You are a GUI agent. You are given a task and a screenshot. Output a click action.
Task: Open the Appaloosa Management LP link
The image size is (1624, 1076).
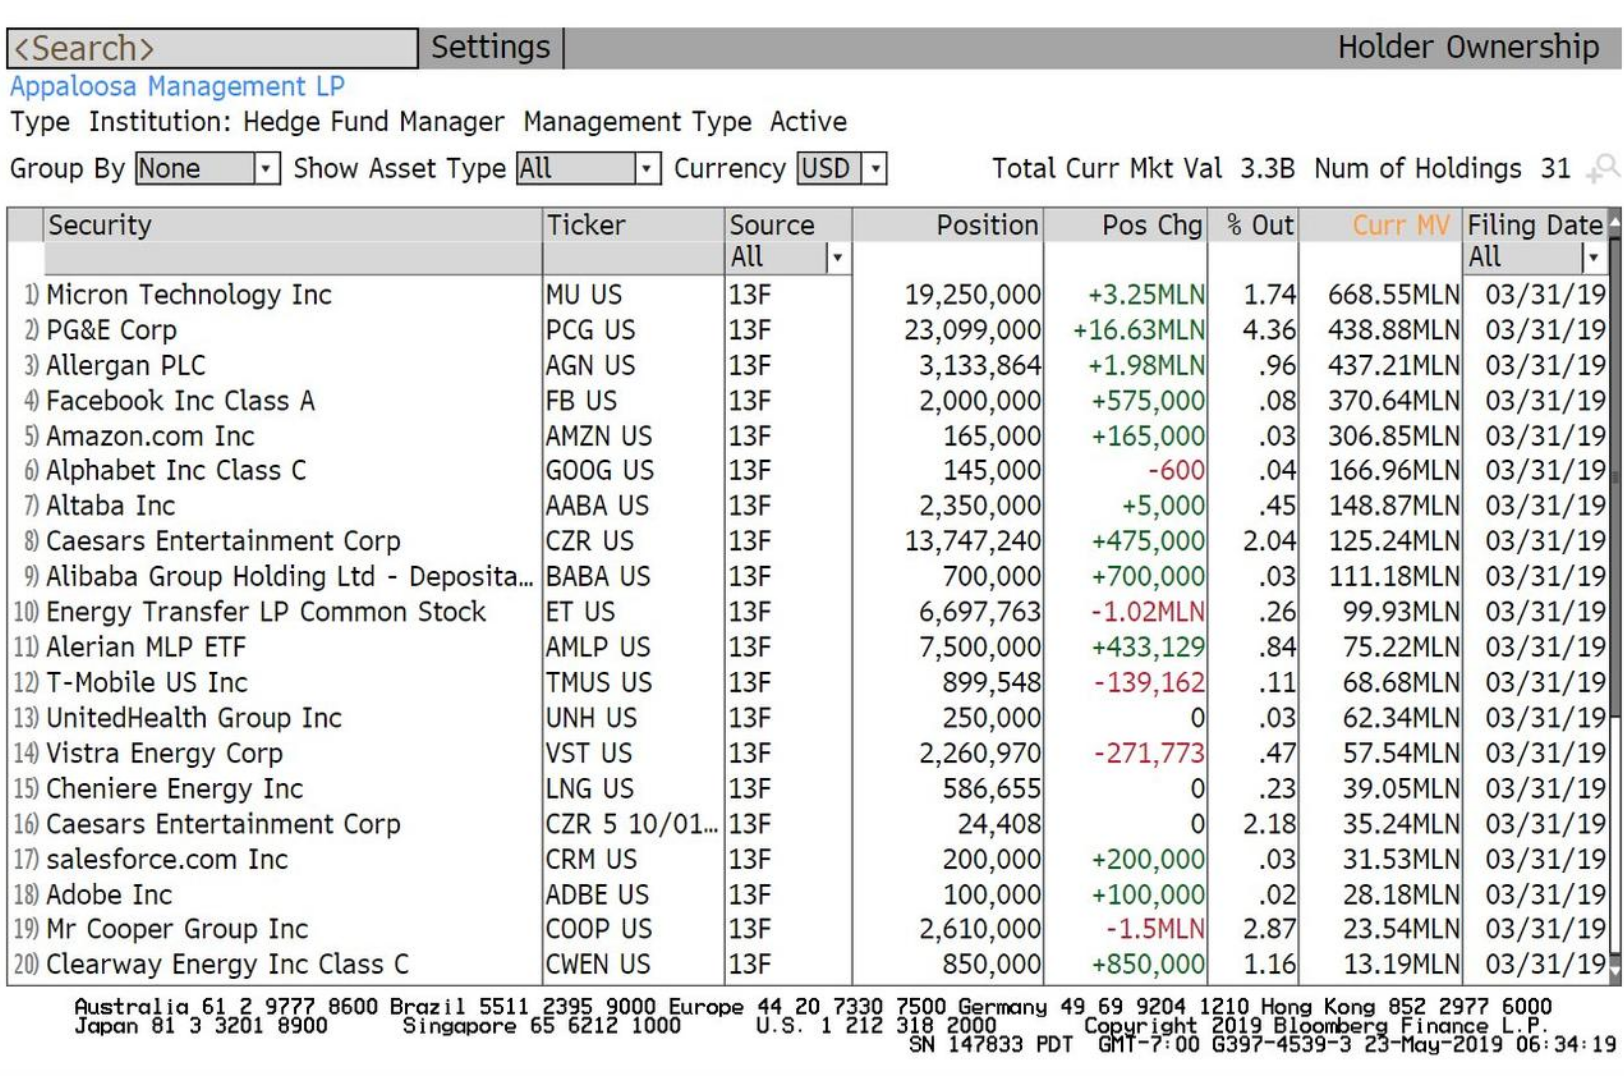pos(177,86)
